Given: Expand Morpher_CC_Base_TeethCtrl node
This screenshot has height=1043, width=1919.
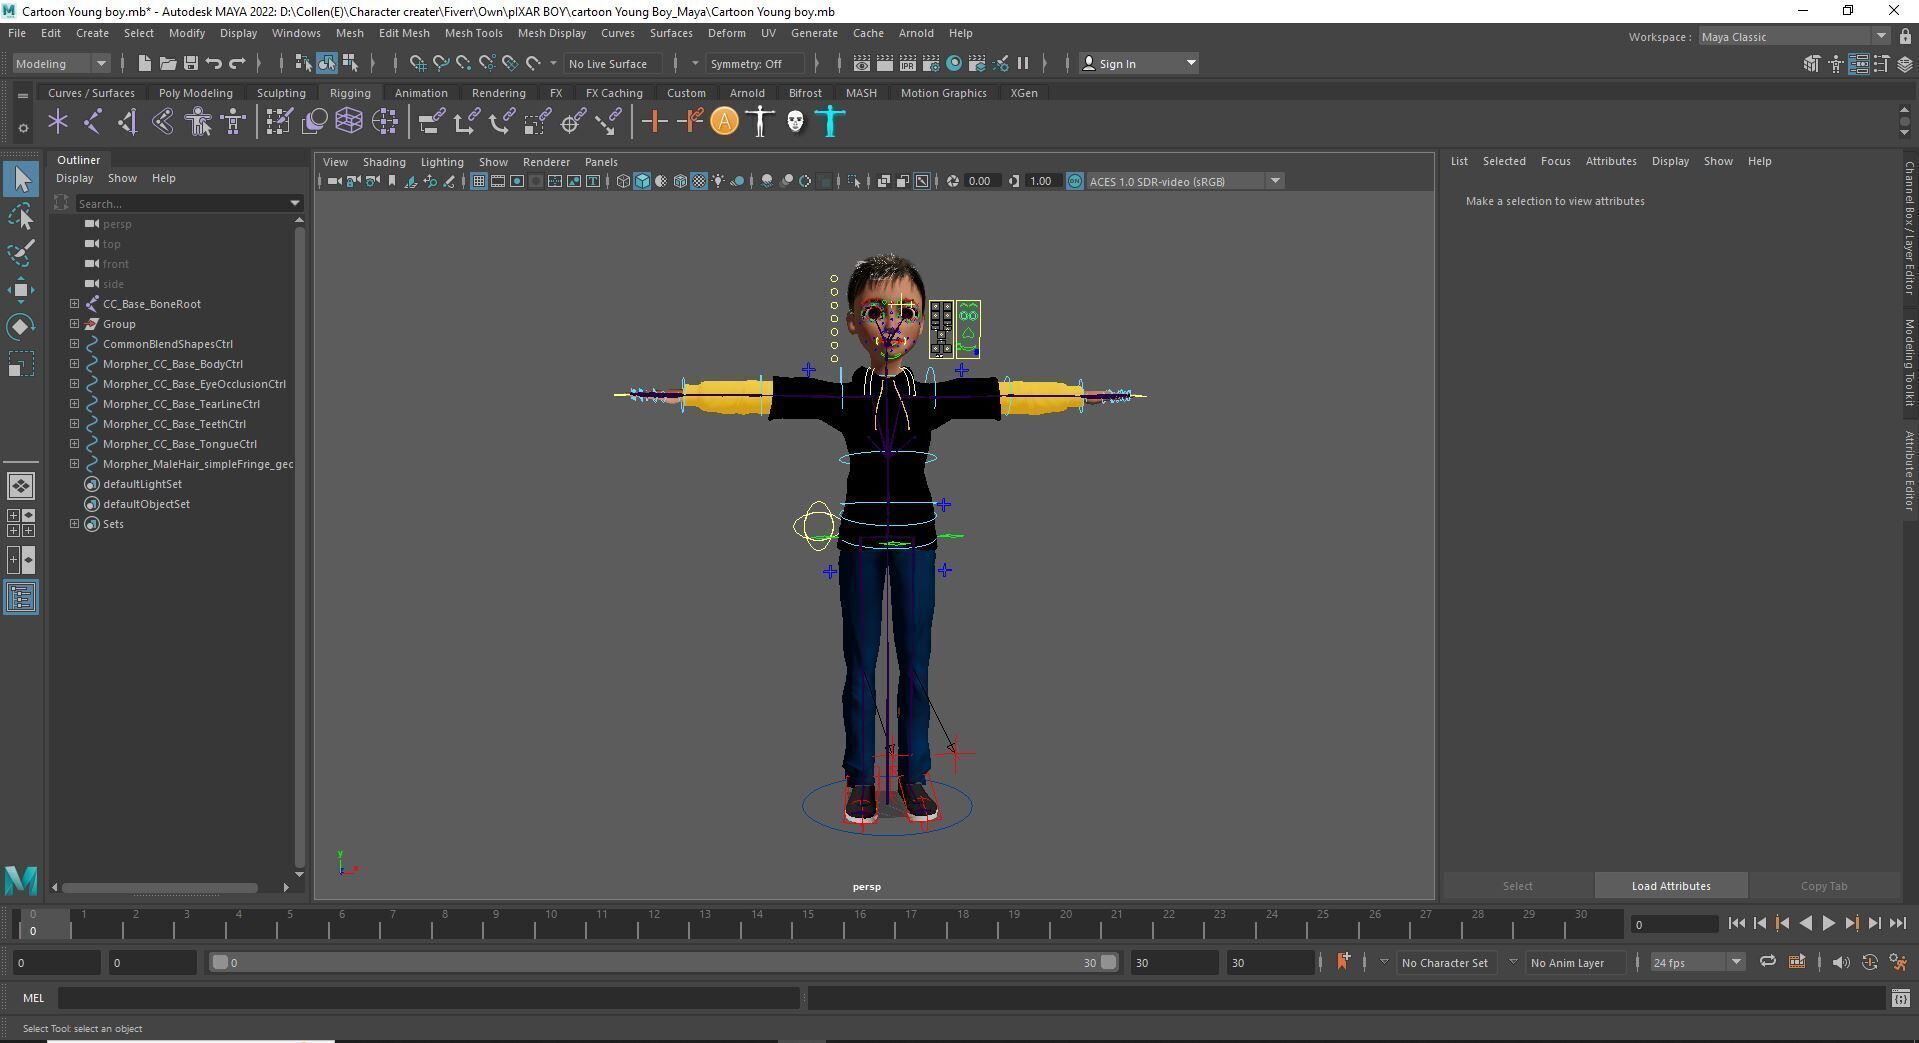Looking at the screenshot, I should click(x=74, y=423).
